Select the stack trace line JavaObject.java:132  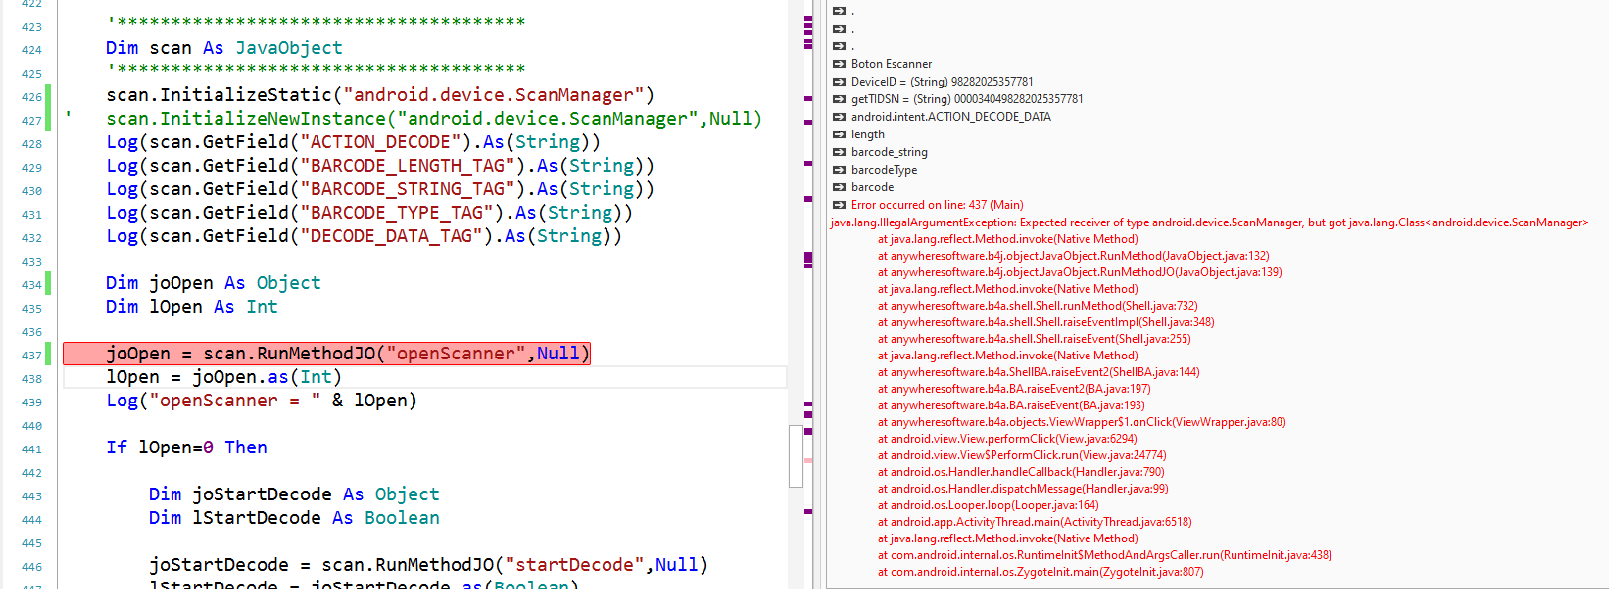click(x=1074, y=256)
